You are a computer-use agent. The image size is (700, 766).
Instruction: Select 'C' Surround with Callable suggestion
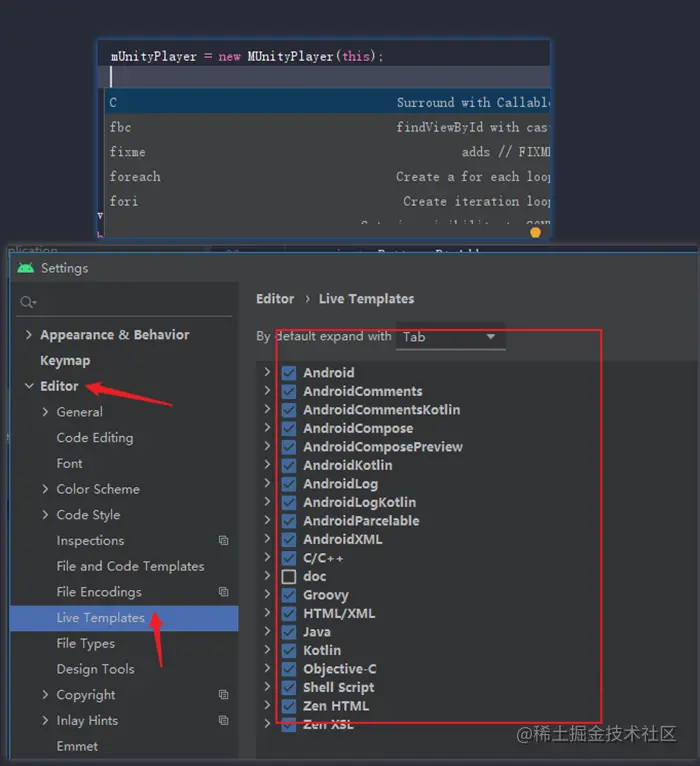(x=327, y=102)
